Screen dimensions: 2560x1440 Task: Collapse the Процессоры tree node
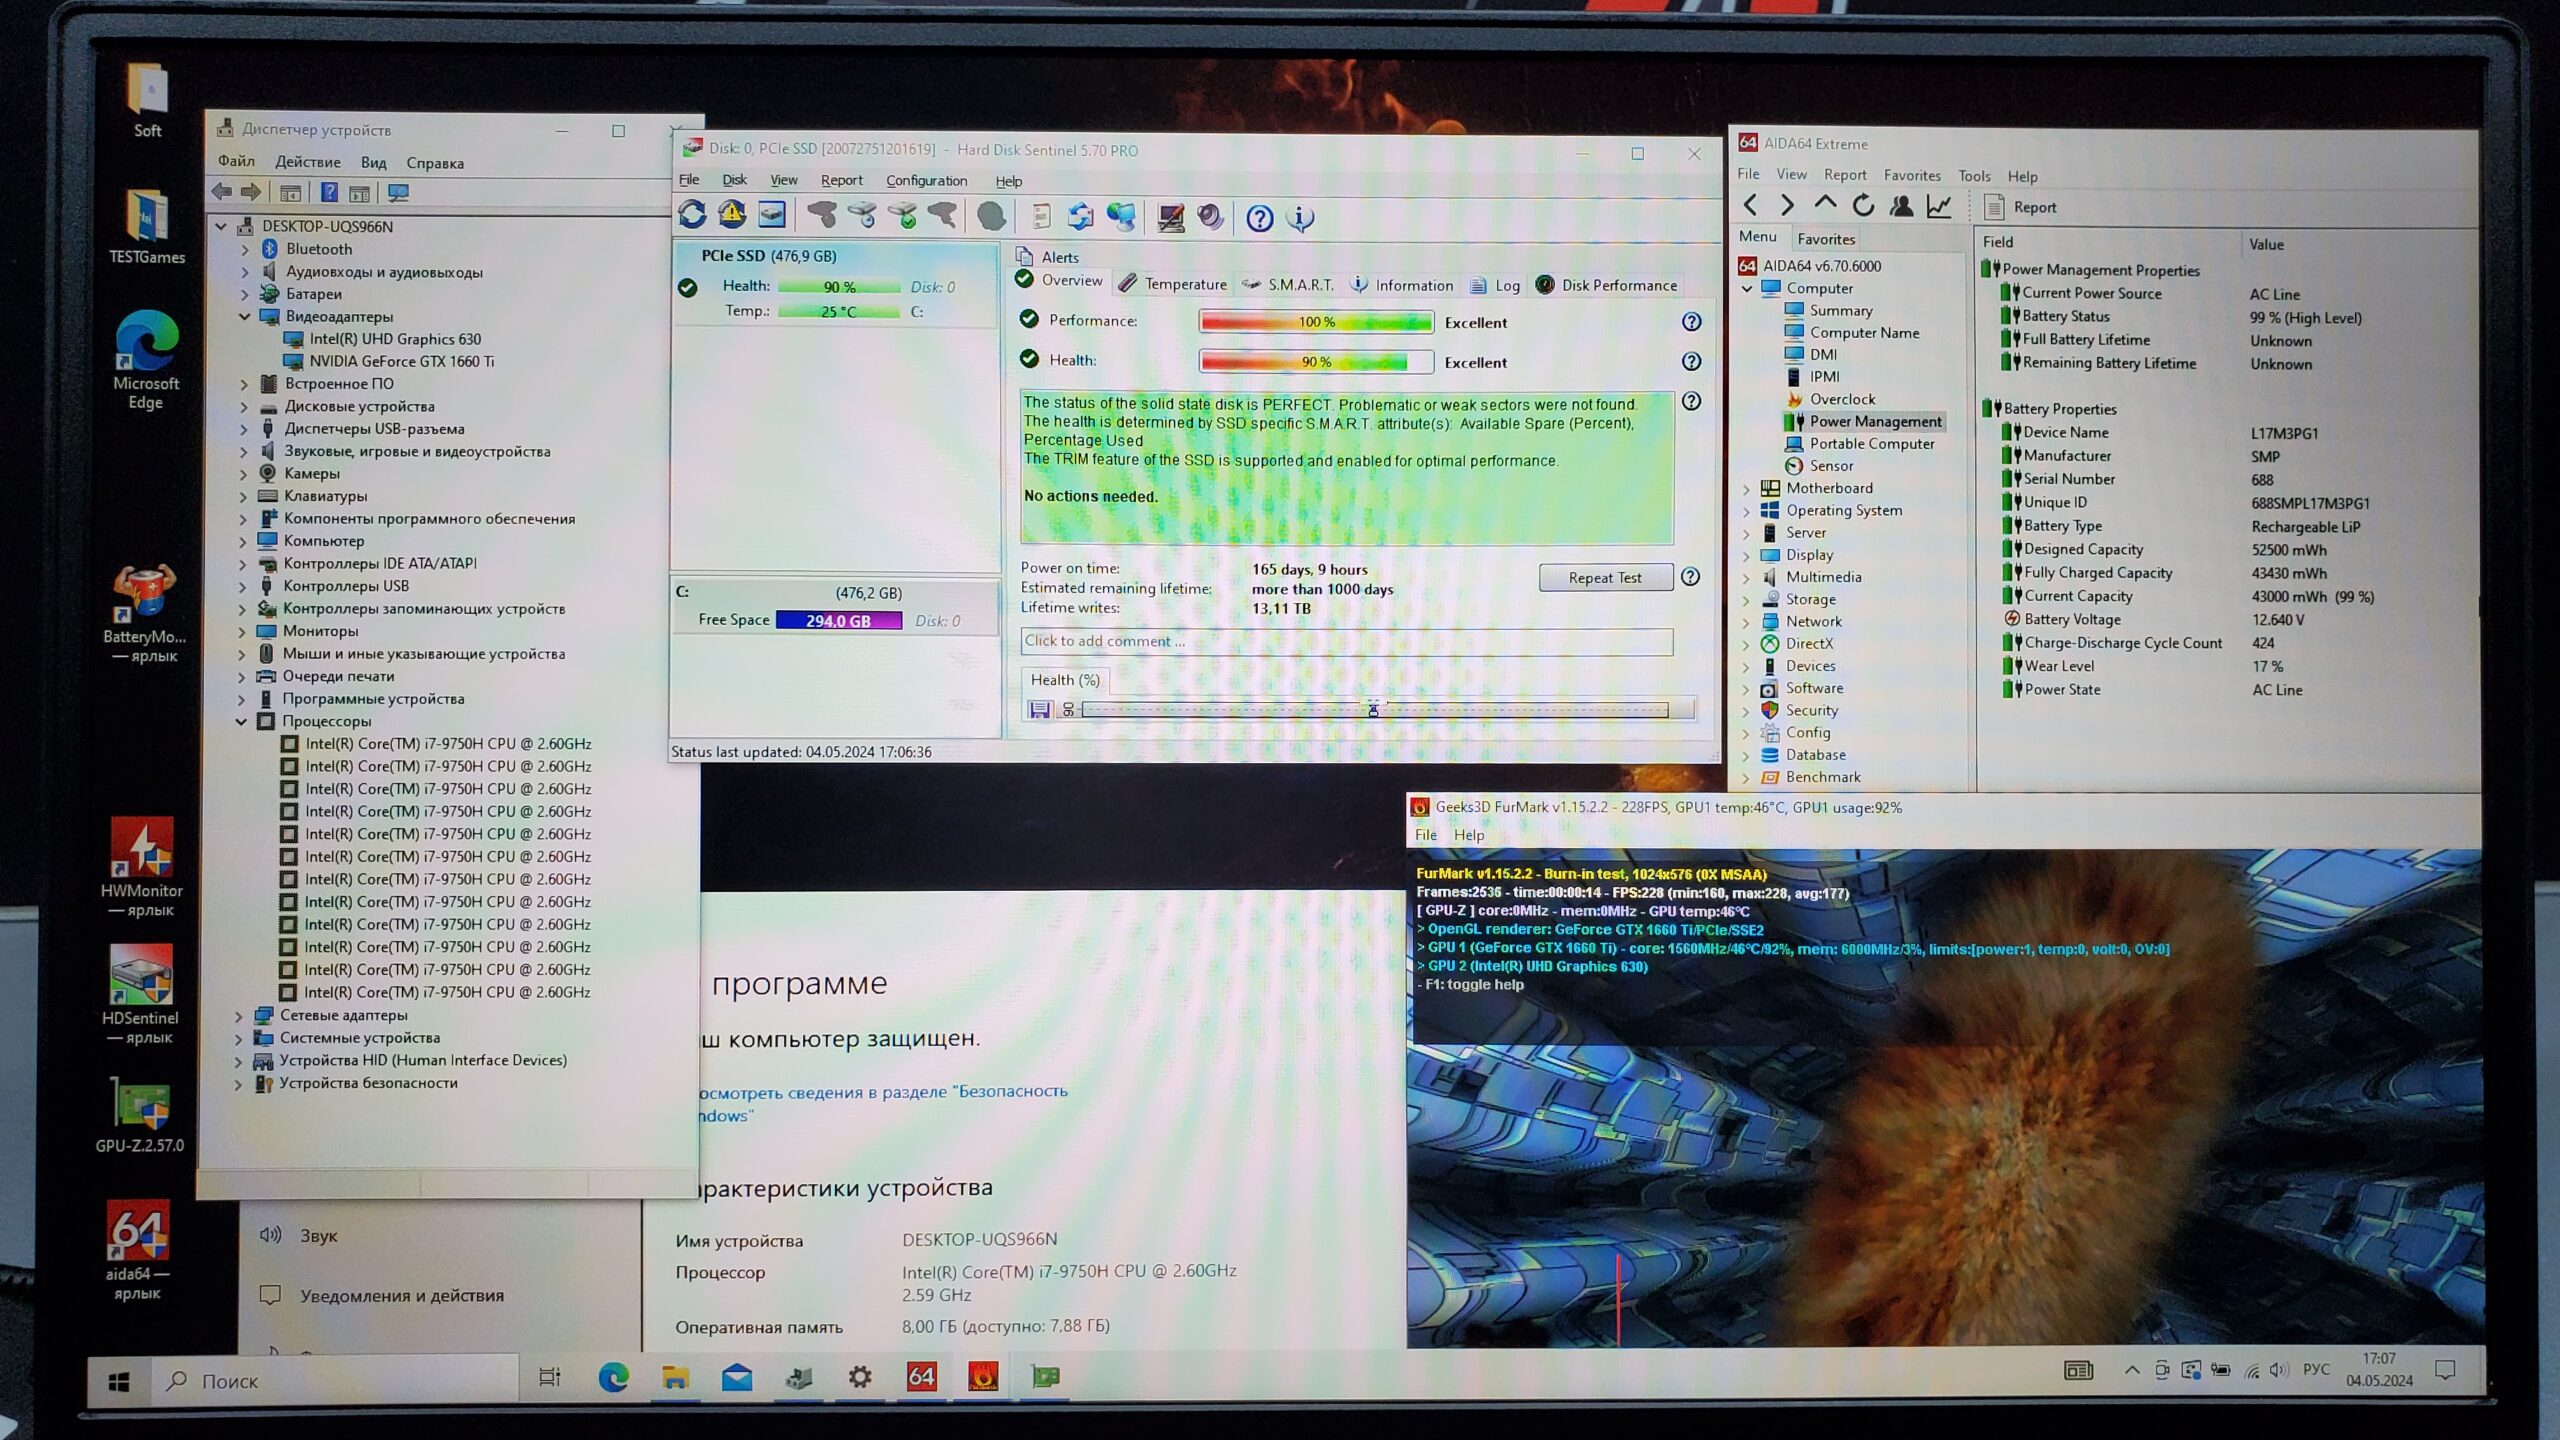click(x=241, y=721)
